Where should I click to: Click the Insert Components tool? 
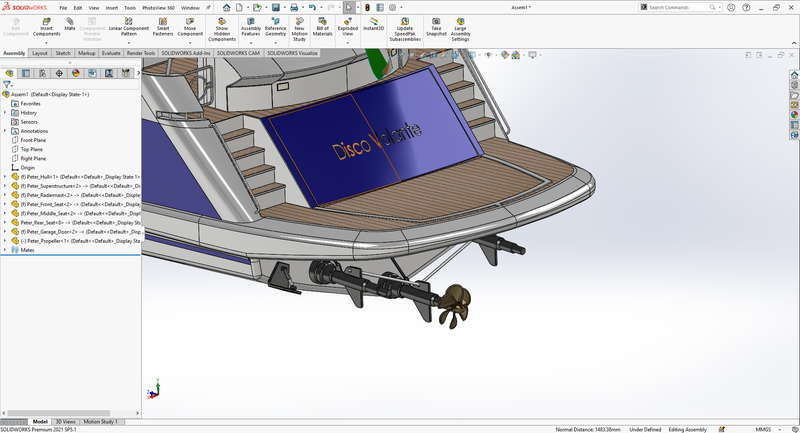tap(46, 27)
